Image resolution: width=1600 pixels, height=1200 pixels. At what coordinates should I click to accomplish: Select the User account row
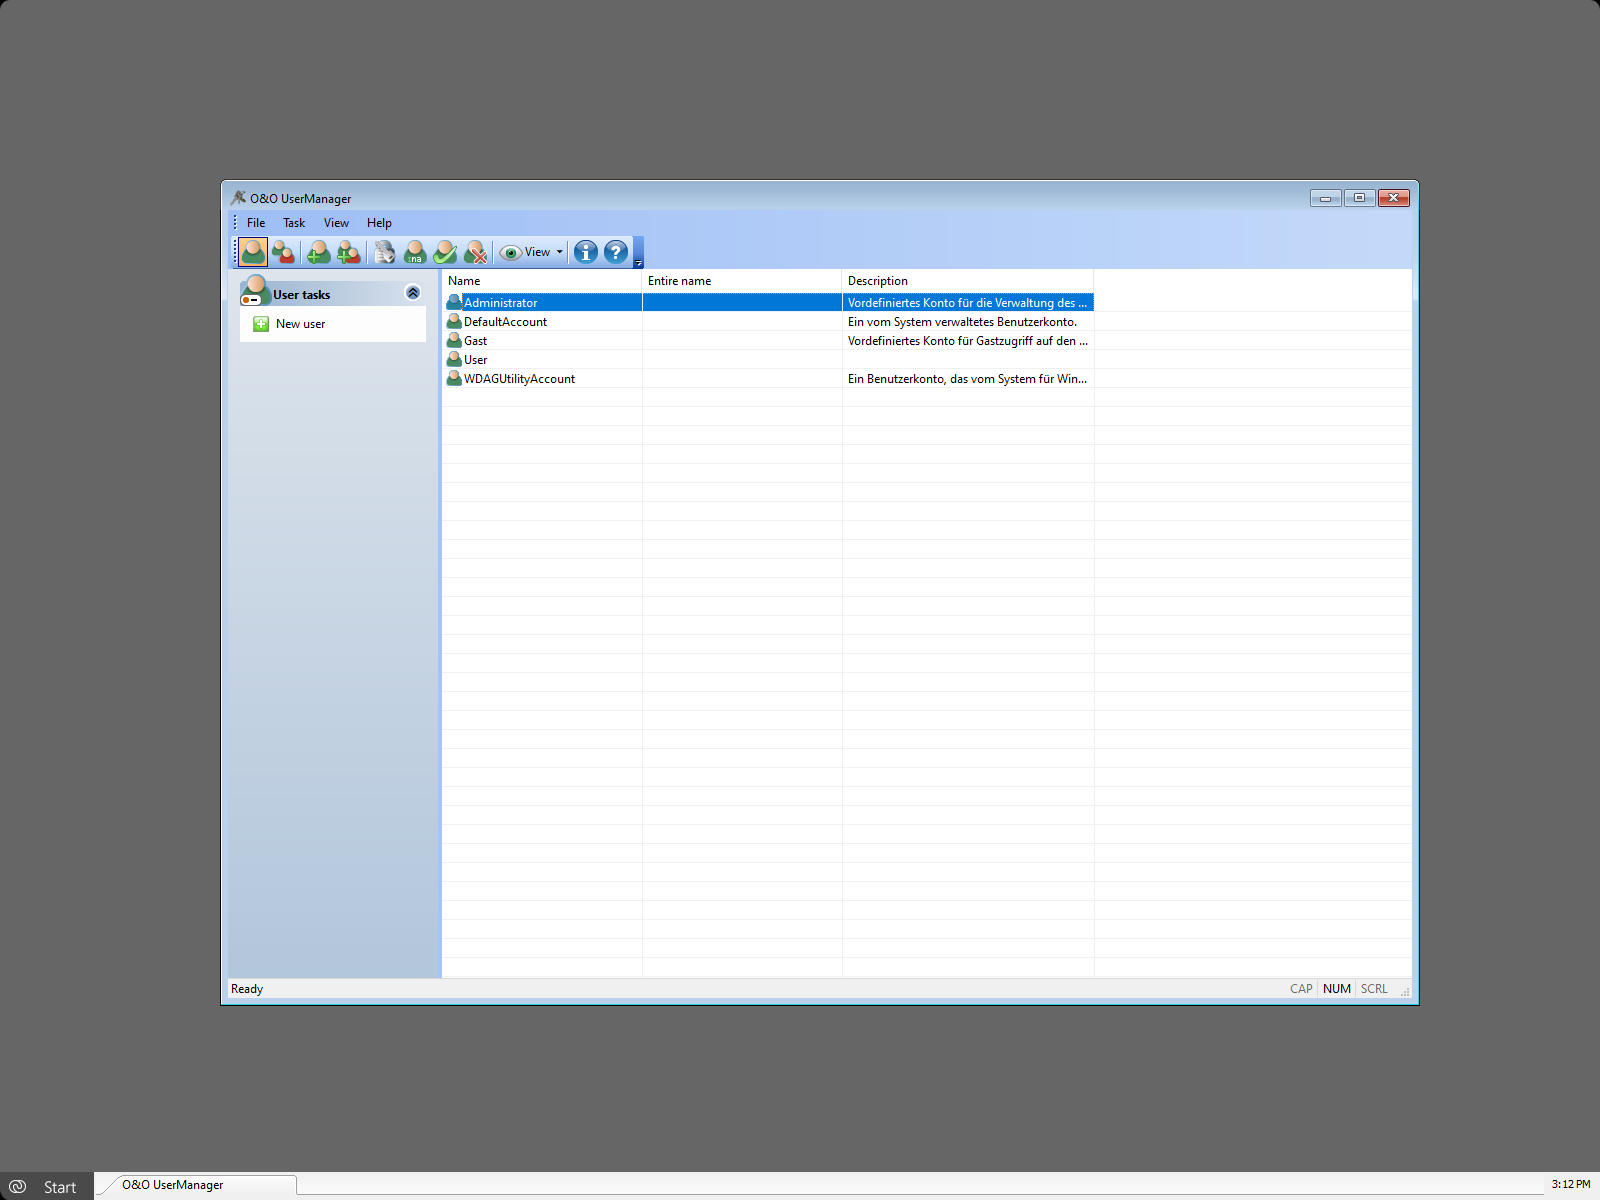click(x=769, y=360)
